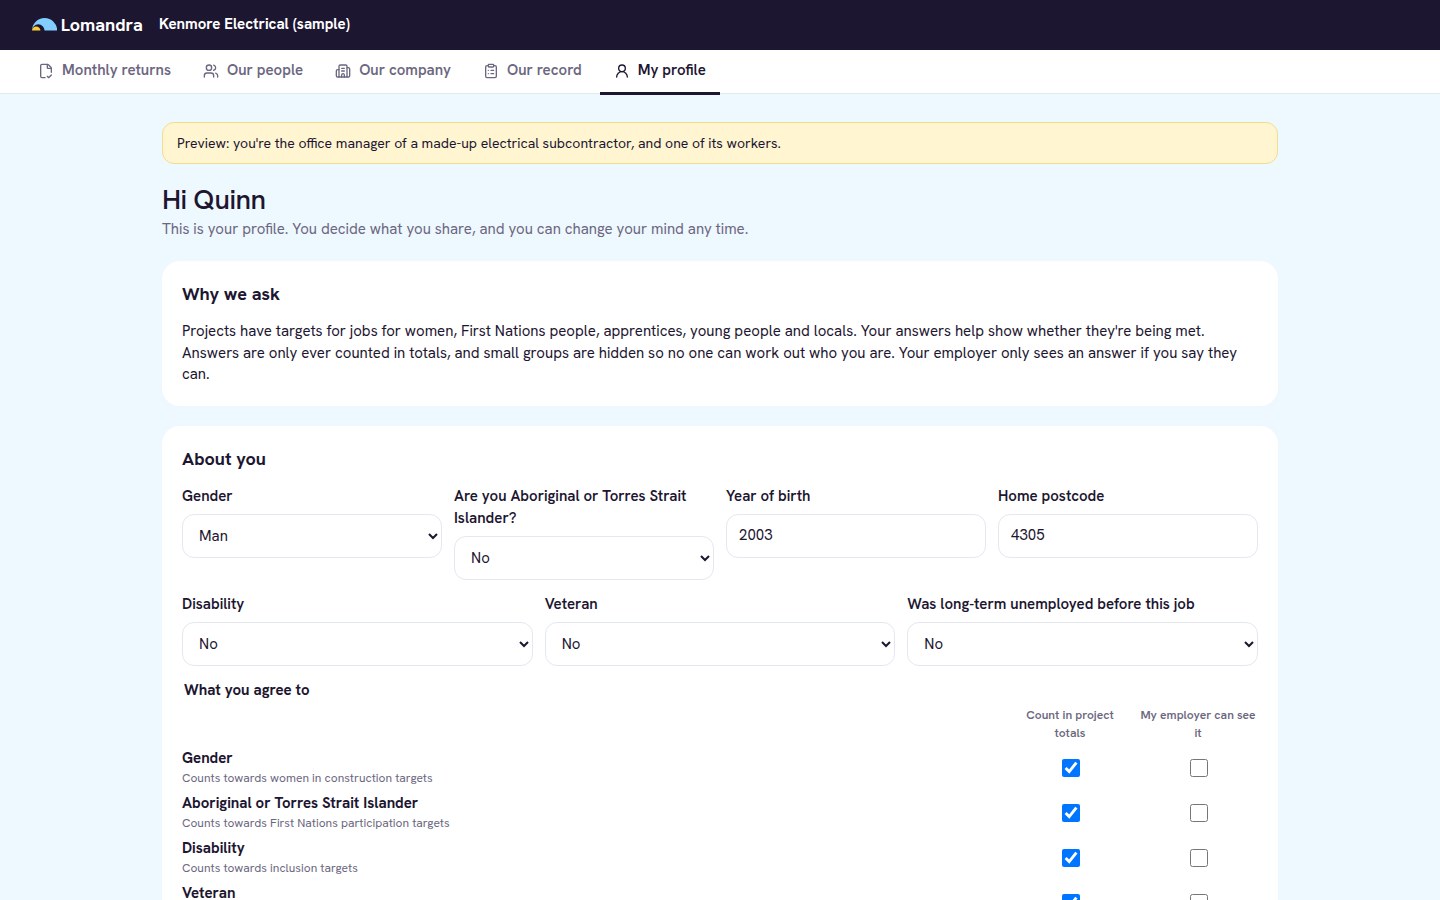Click the My profile person icon
This screenshot has height=900, width=1440.
(622, 71)
